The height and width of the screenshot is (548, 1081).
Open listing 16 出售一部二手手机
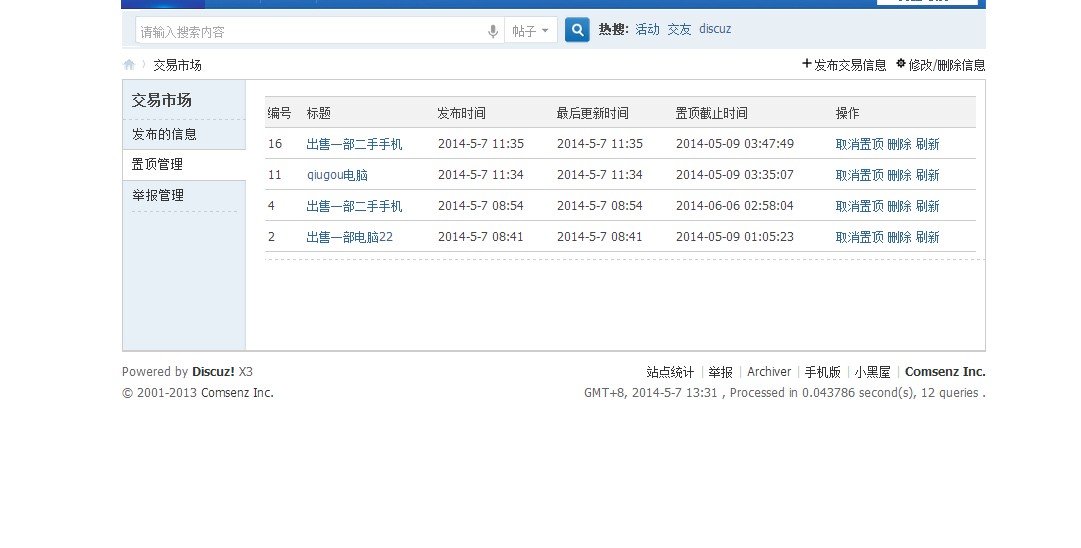pos(354,144)
